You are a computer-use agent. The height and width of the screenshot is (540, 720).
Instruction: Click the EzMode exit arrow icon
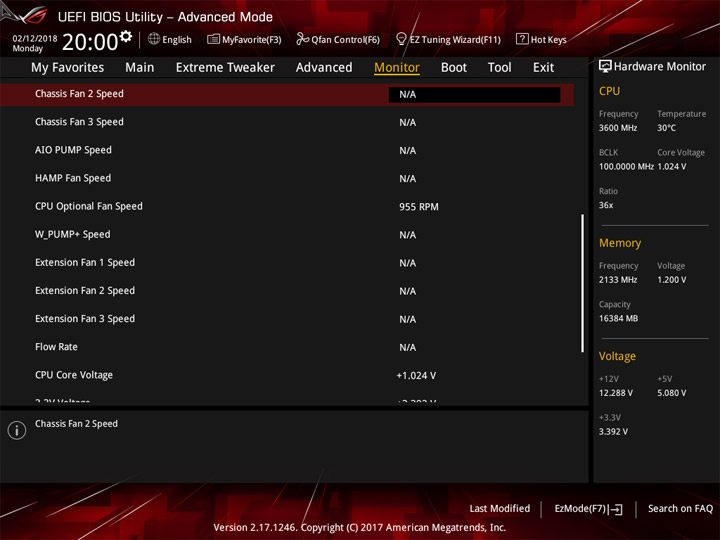[616, 509]
